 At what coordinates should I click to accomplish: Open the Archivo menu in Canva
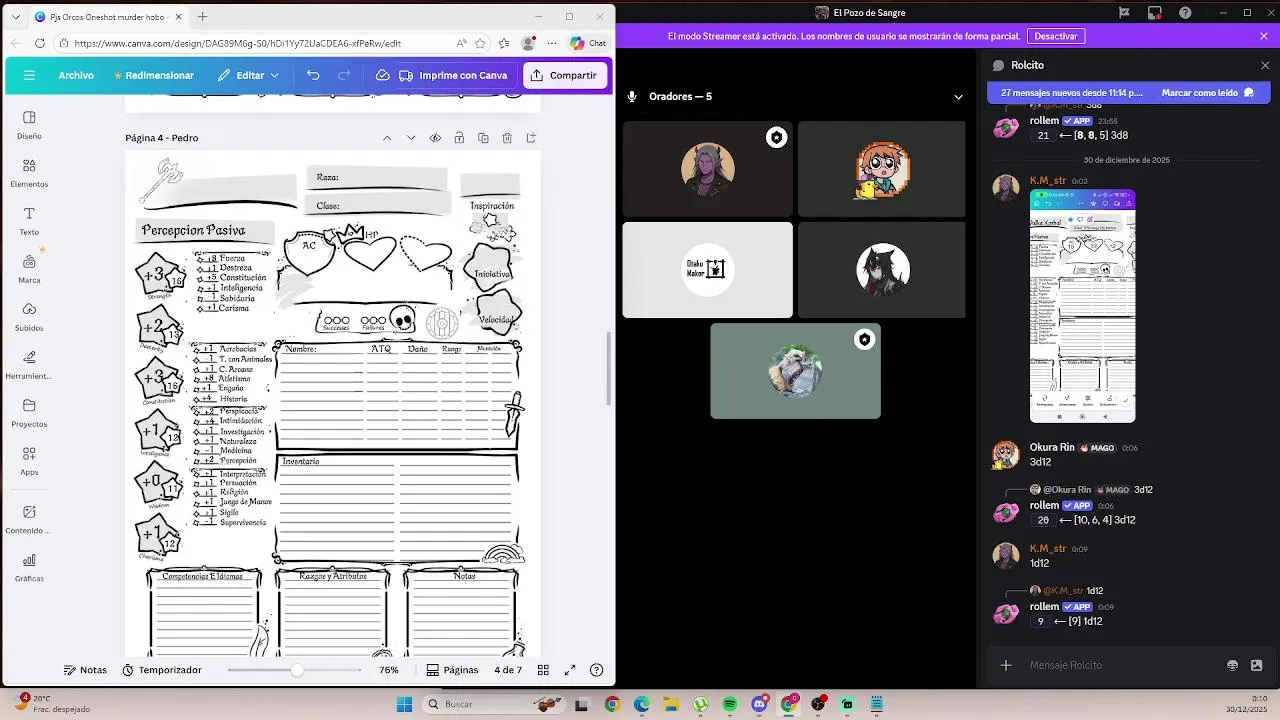[76, 75]
